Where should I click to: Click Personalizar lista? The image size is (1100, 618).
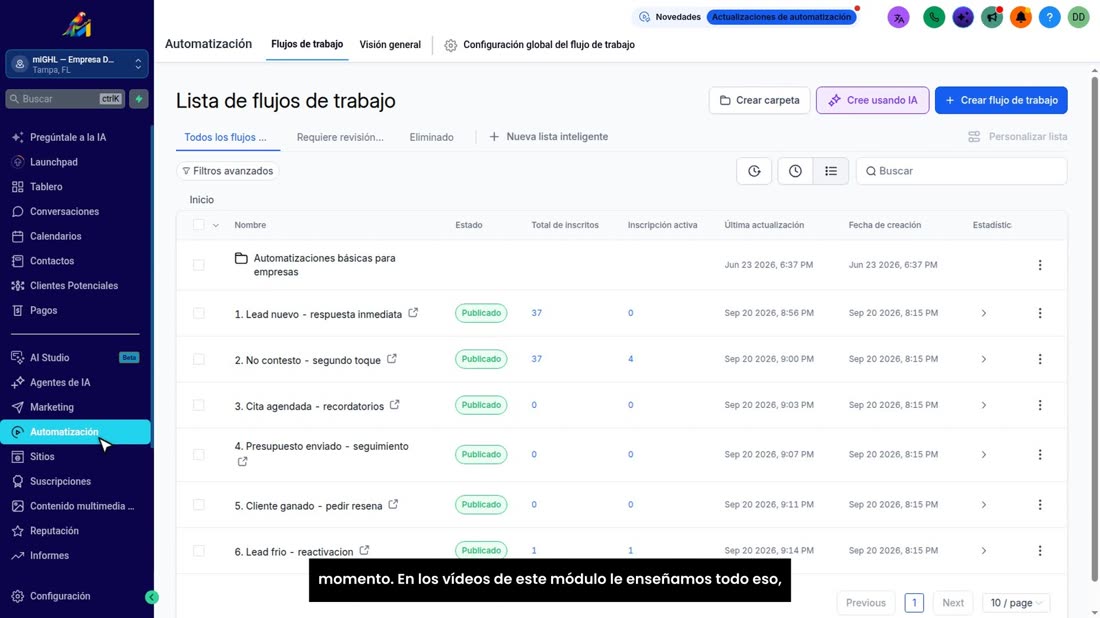[1018, 137]
